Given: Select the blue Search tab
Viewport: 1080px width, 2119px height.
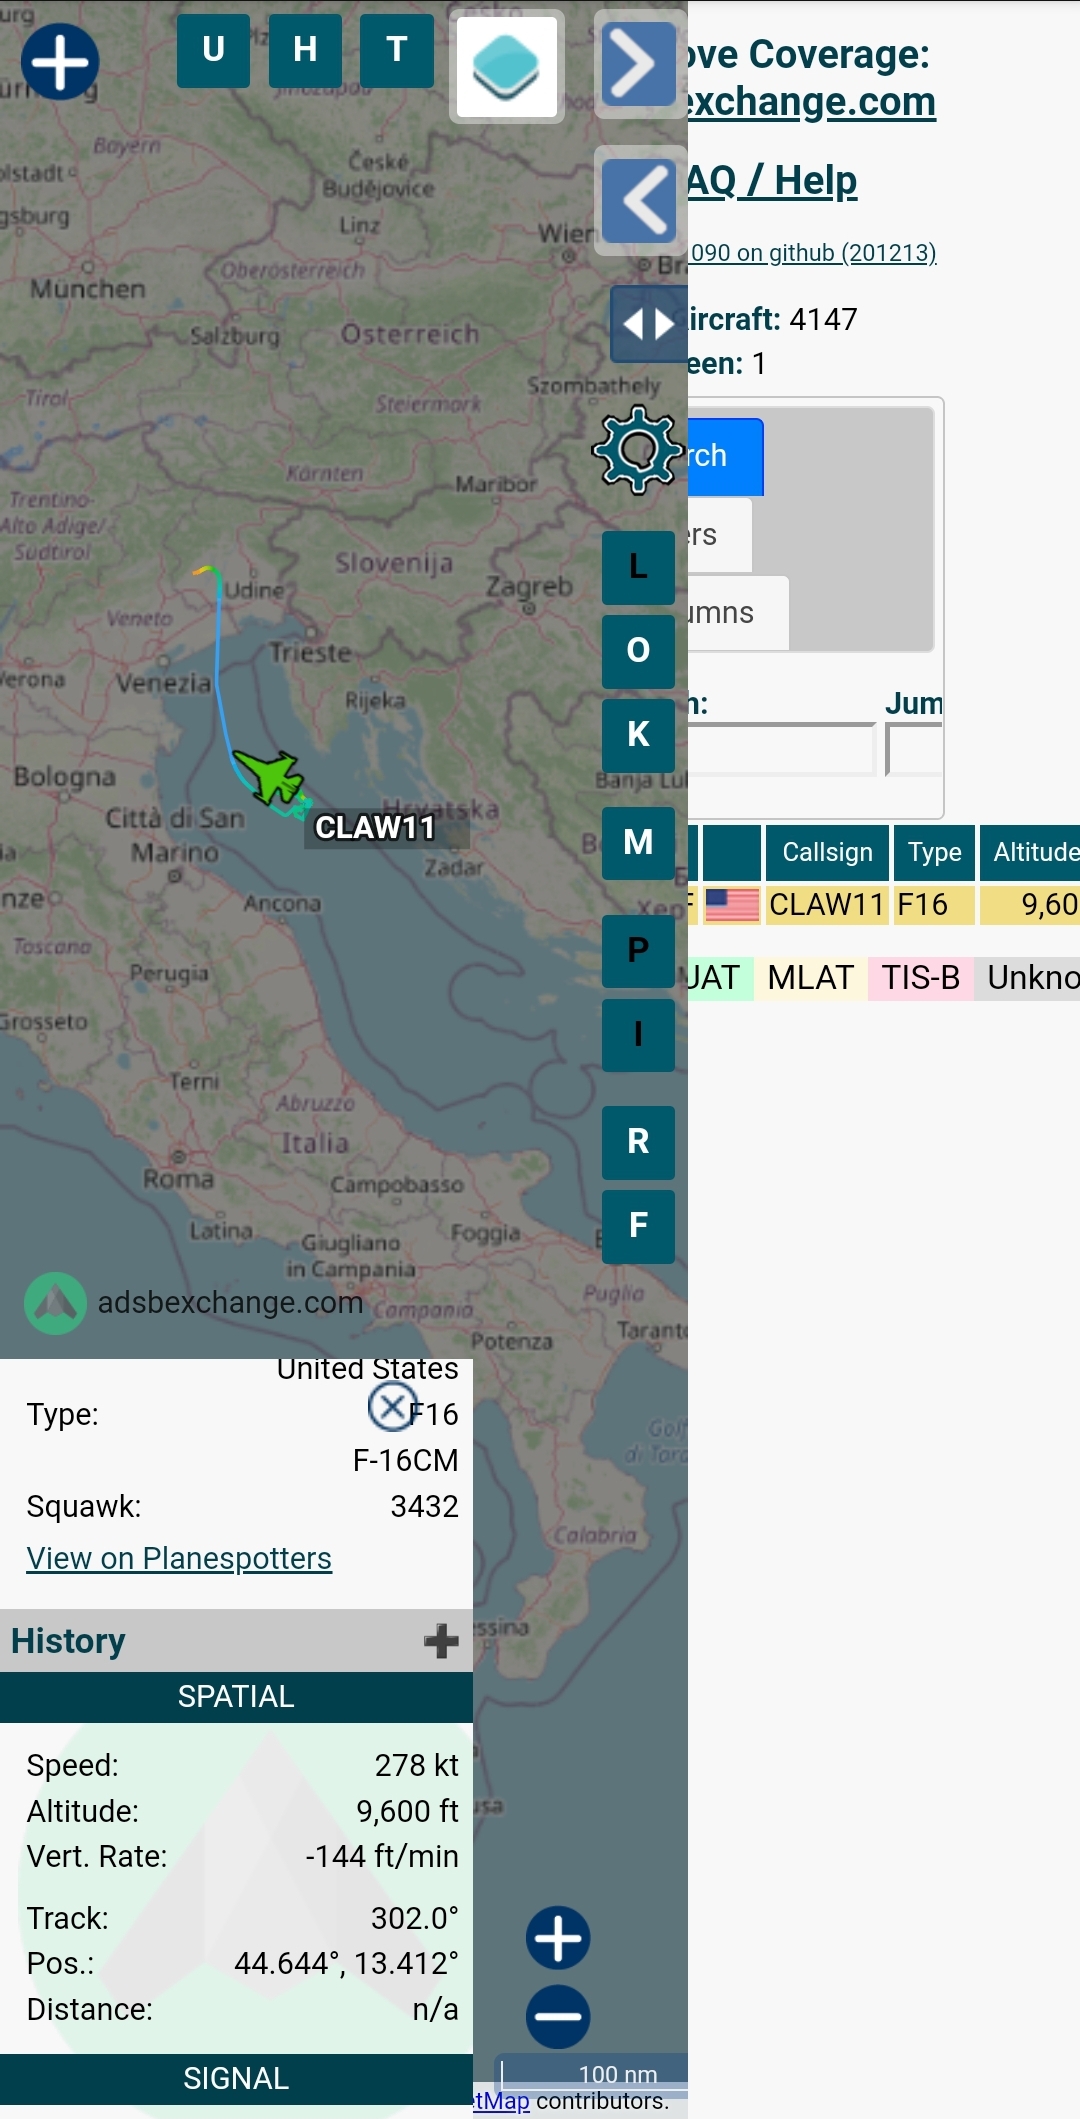Looking at the screenshot, I should pyautogui.click(x=726, y=457).
